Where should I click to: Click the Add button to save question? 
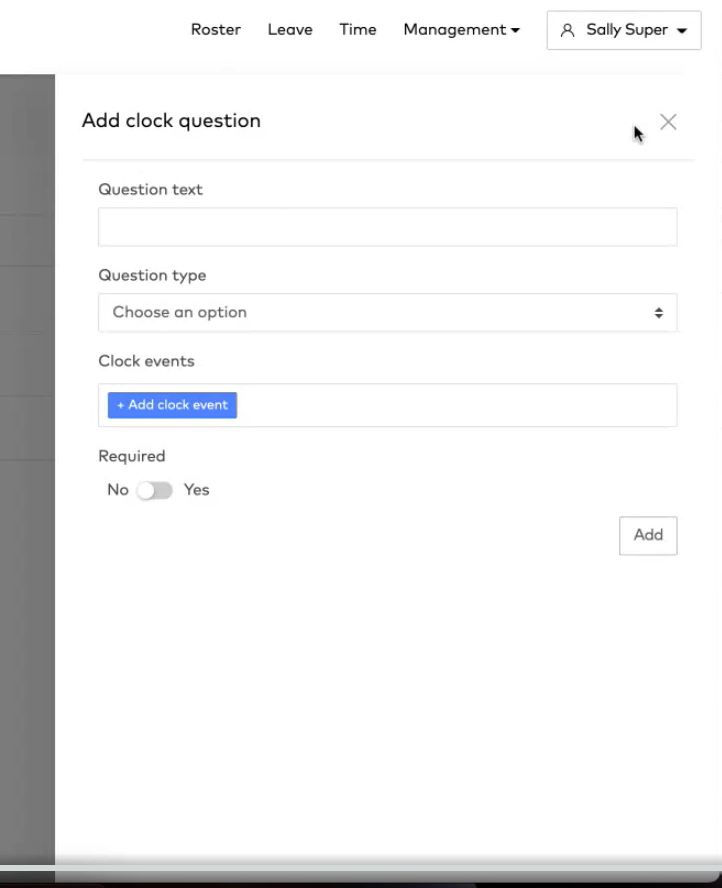click(648, 536)
